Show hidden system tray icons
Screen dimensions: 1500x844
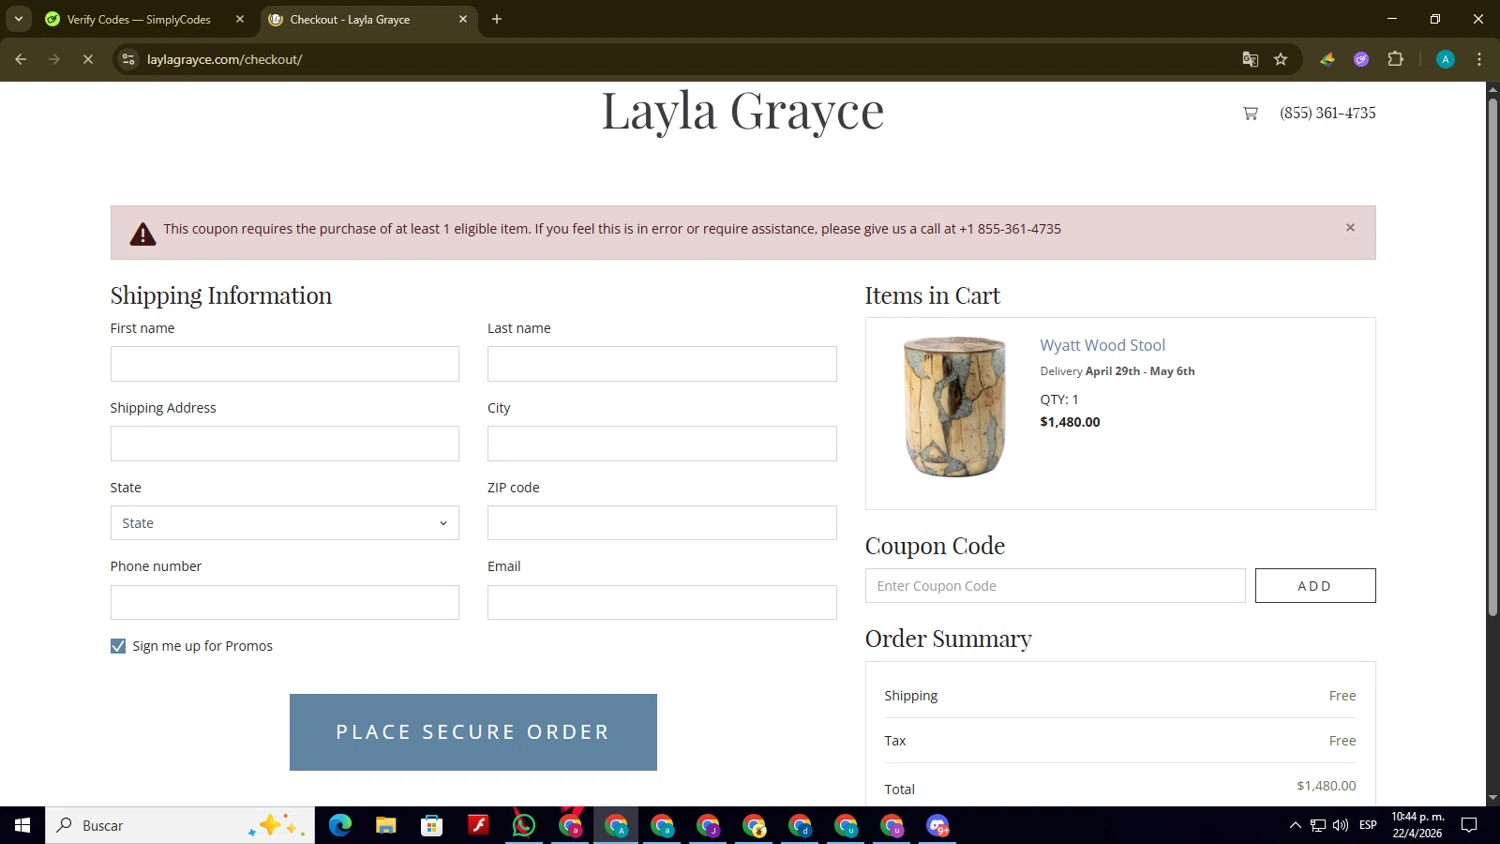pyautogui.click(x=1295, y=825)
